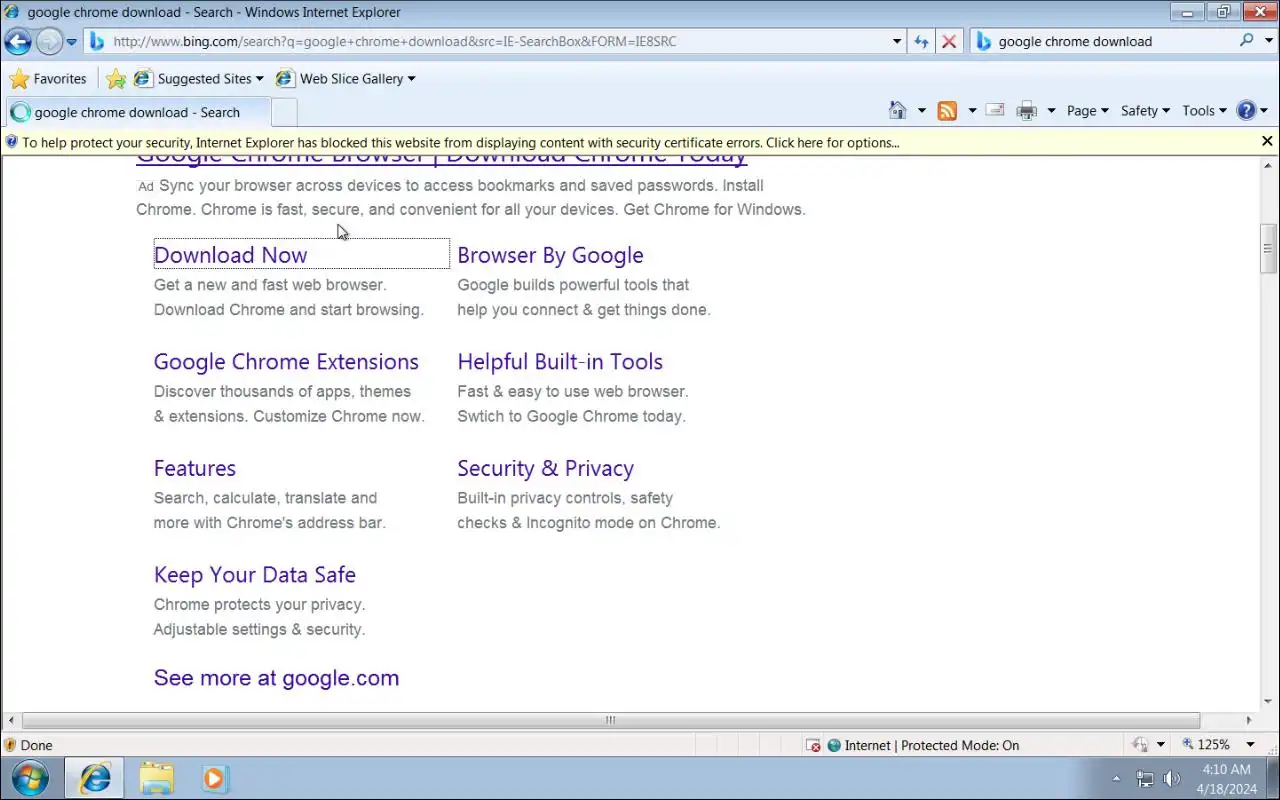Click the blocked content status bar icon
Viewport: 1280px width, 800px height.
(x=814, y=745)
